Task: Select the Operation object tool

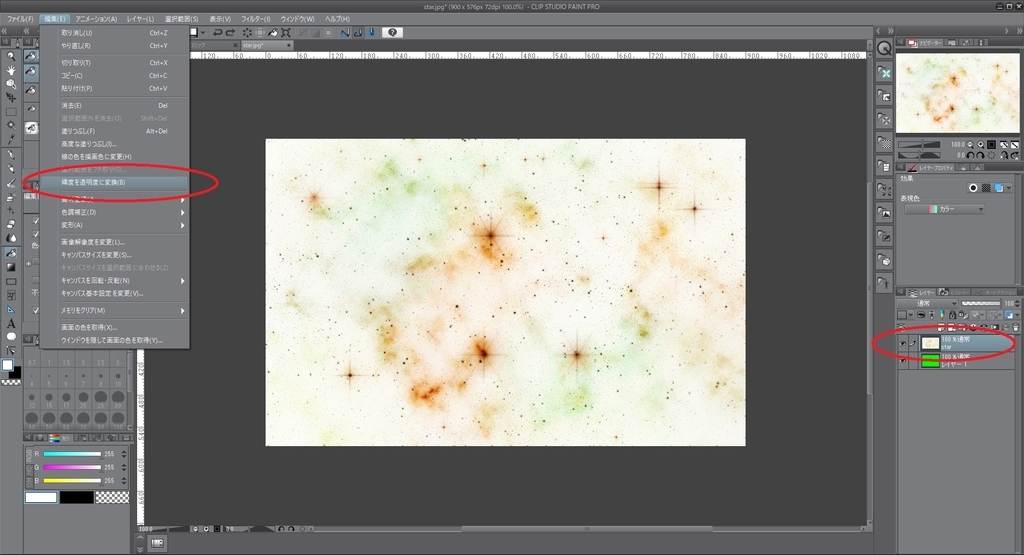Action: [11, 84]
